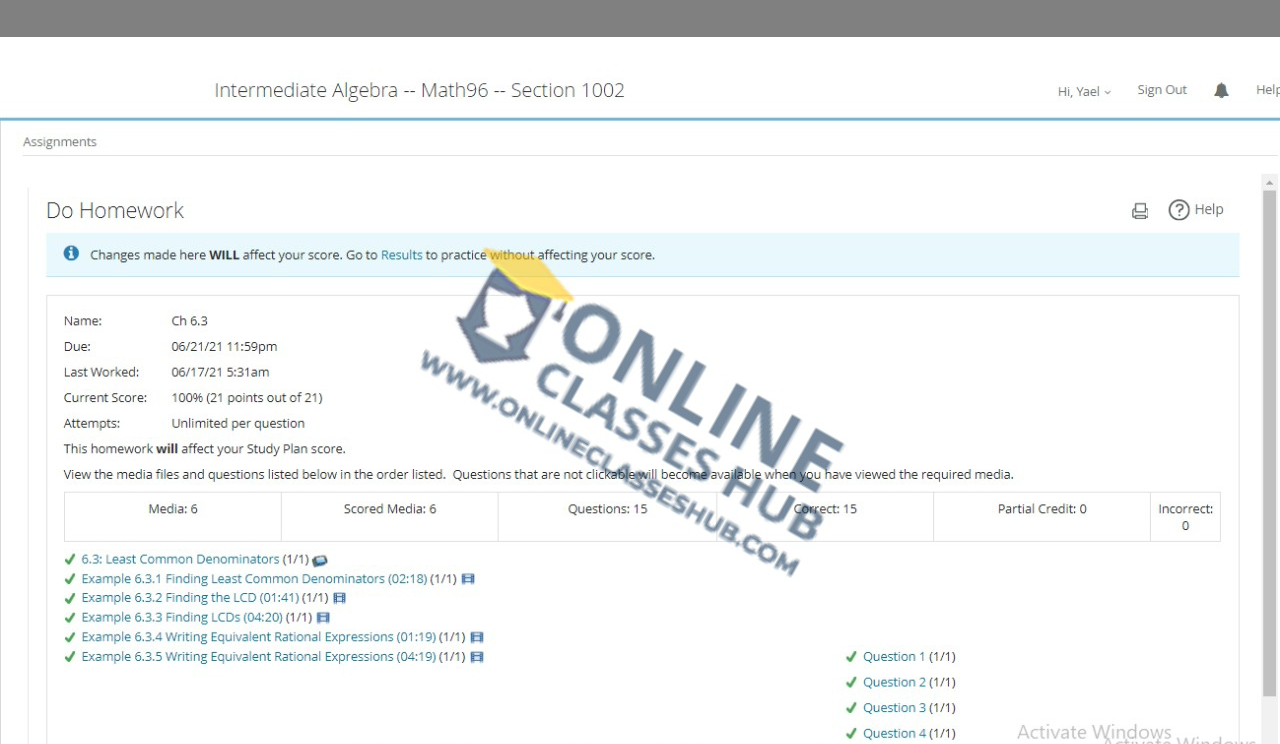Click the video icon next to Example 6.3.3

pos(323,618)
